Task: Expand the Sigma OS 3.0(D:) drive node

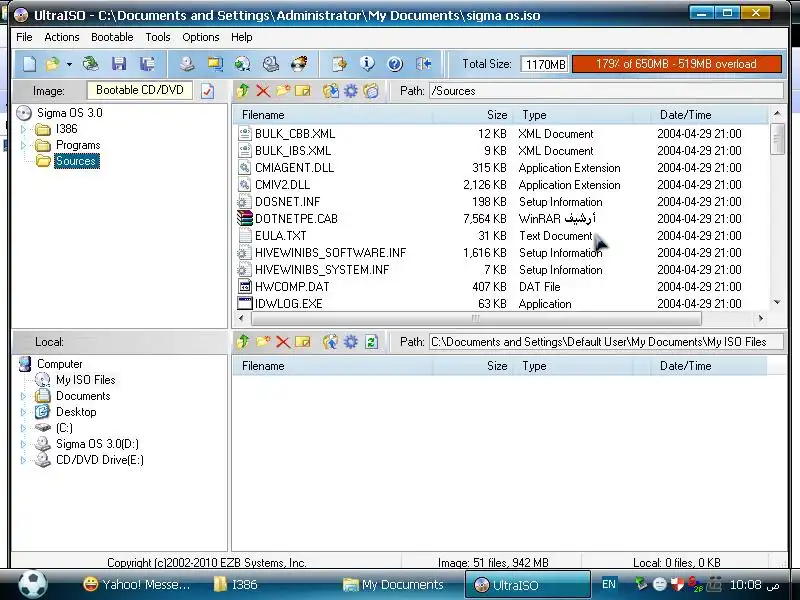Action: click(x=23, y=444)
